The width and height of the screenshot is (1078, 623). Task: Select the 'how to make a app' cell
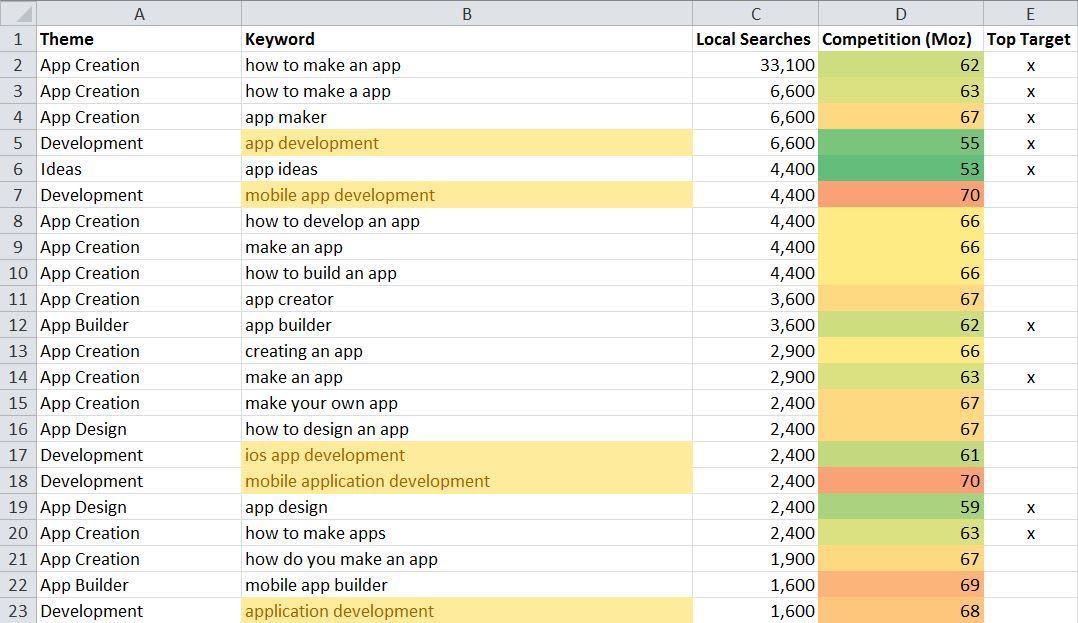point(467,91)
